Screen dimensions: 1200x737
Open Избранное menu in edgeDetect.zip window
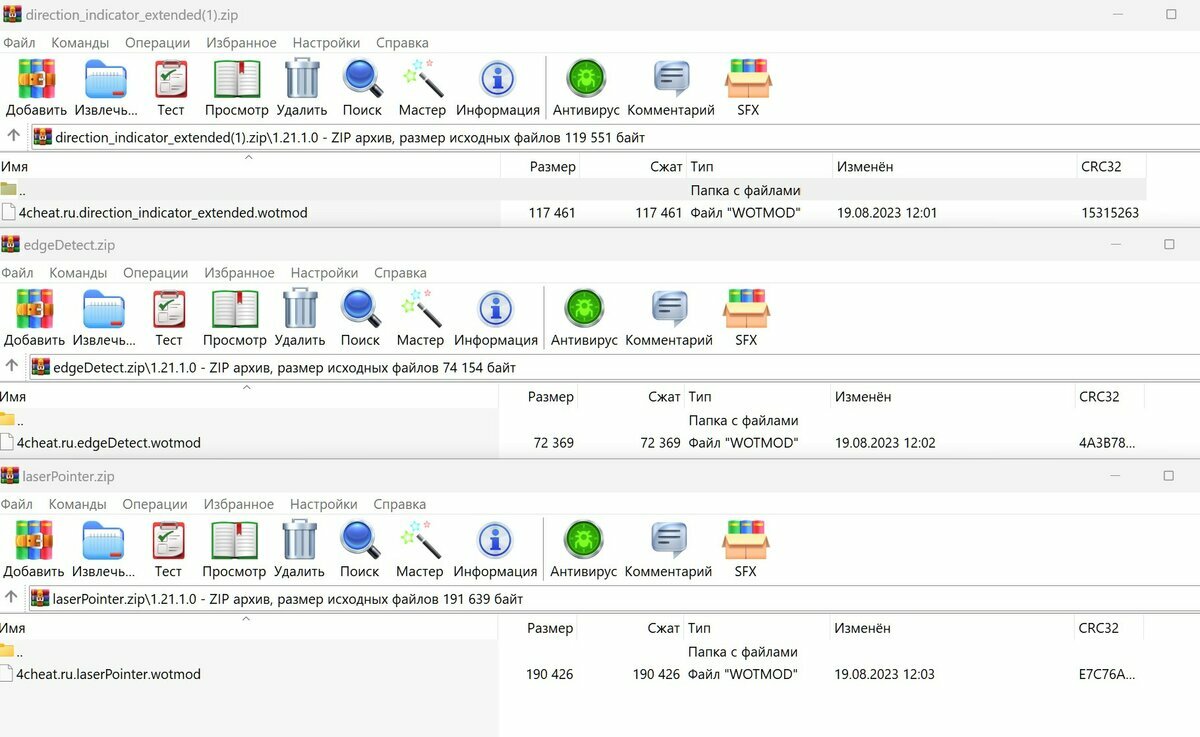(238, 273)
